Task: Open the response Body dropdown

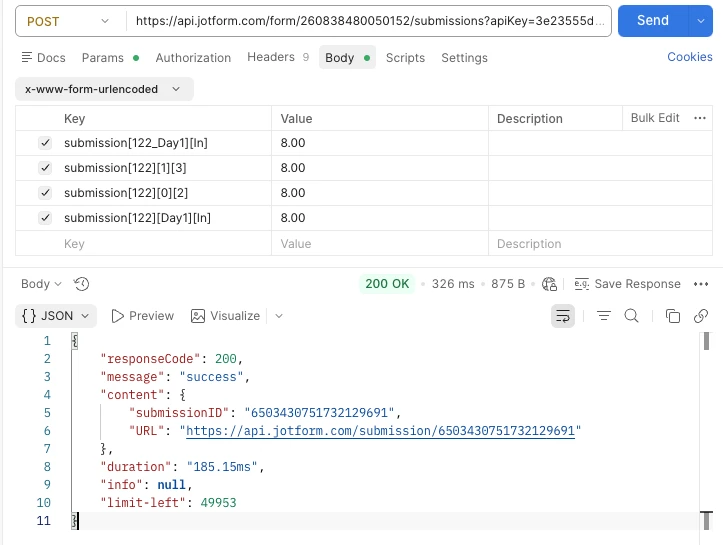Action: (x=41, y=284)
